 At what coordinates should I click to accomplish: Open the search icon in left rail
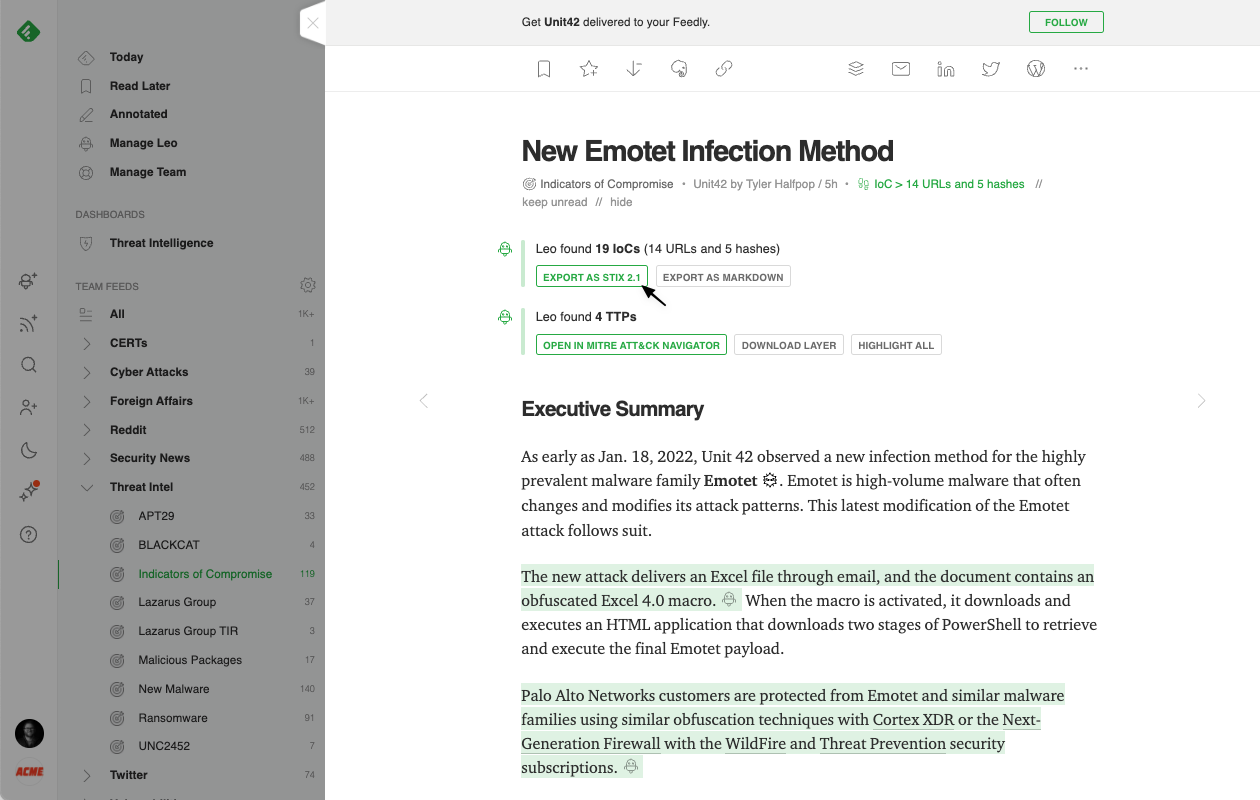click(29, 365)
